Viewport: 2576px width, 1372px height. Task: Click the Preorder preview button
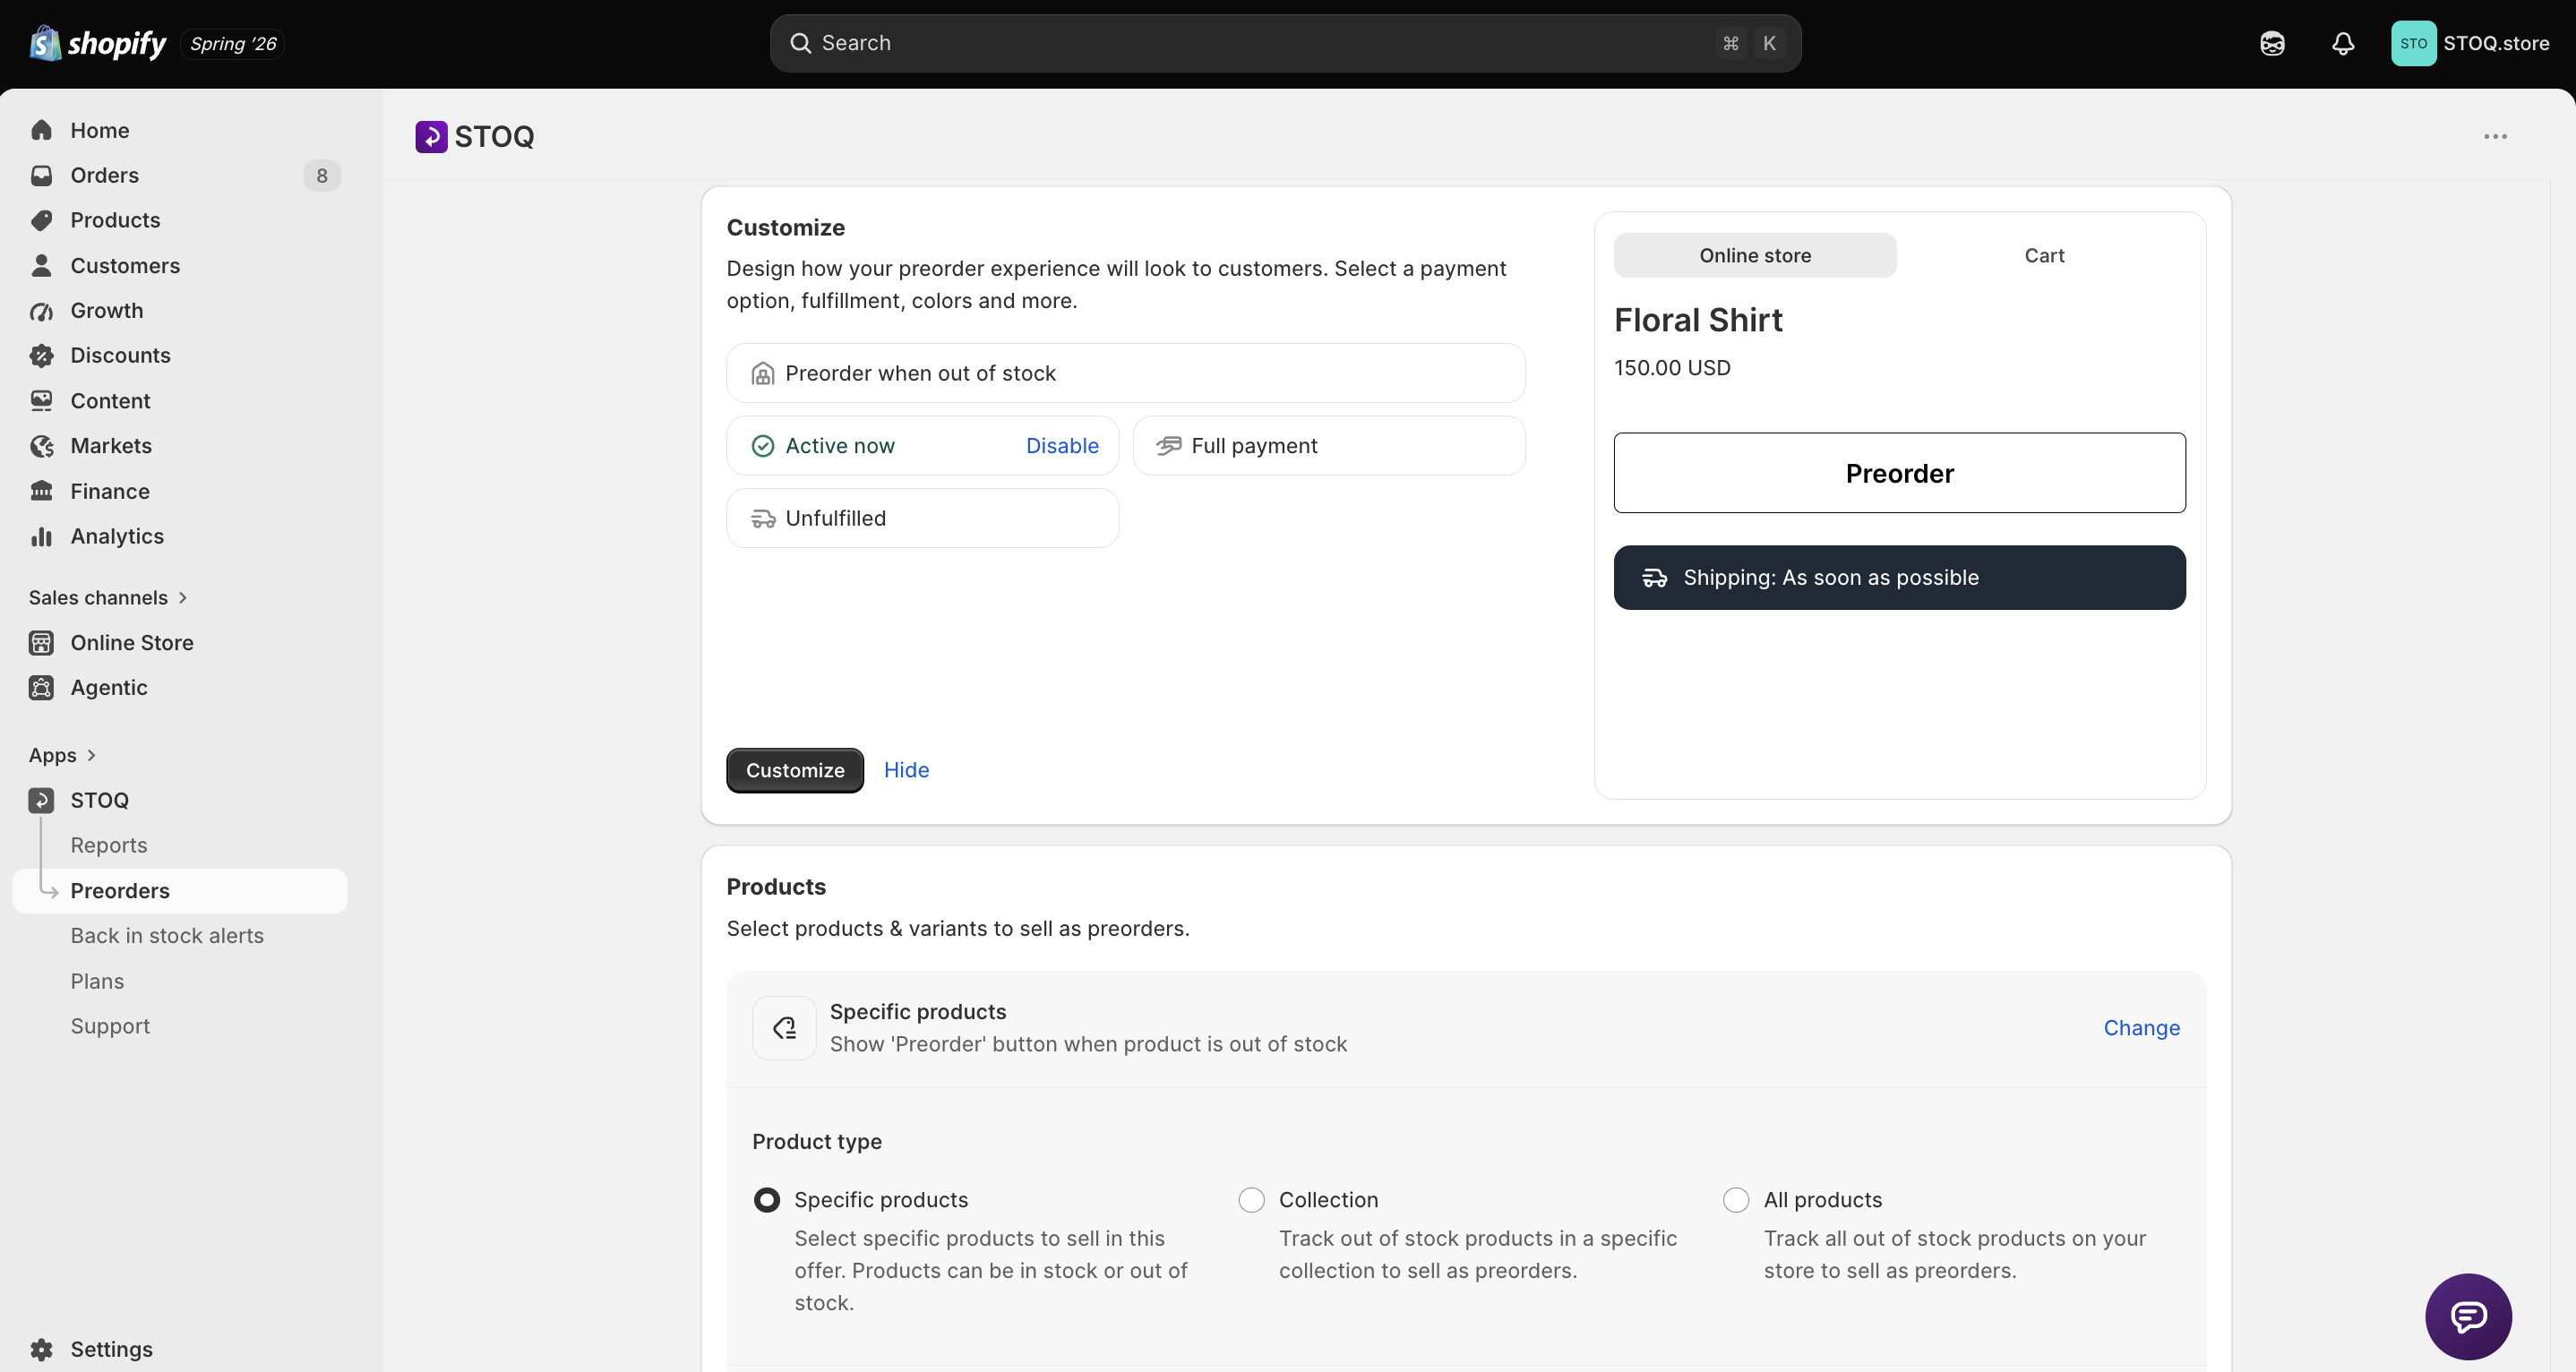[1899, 473]
